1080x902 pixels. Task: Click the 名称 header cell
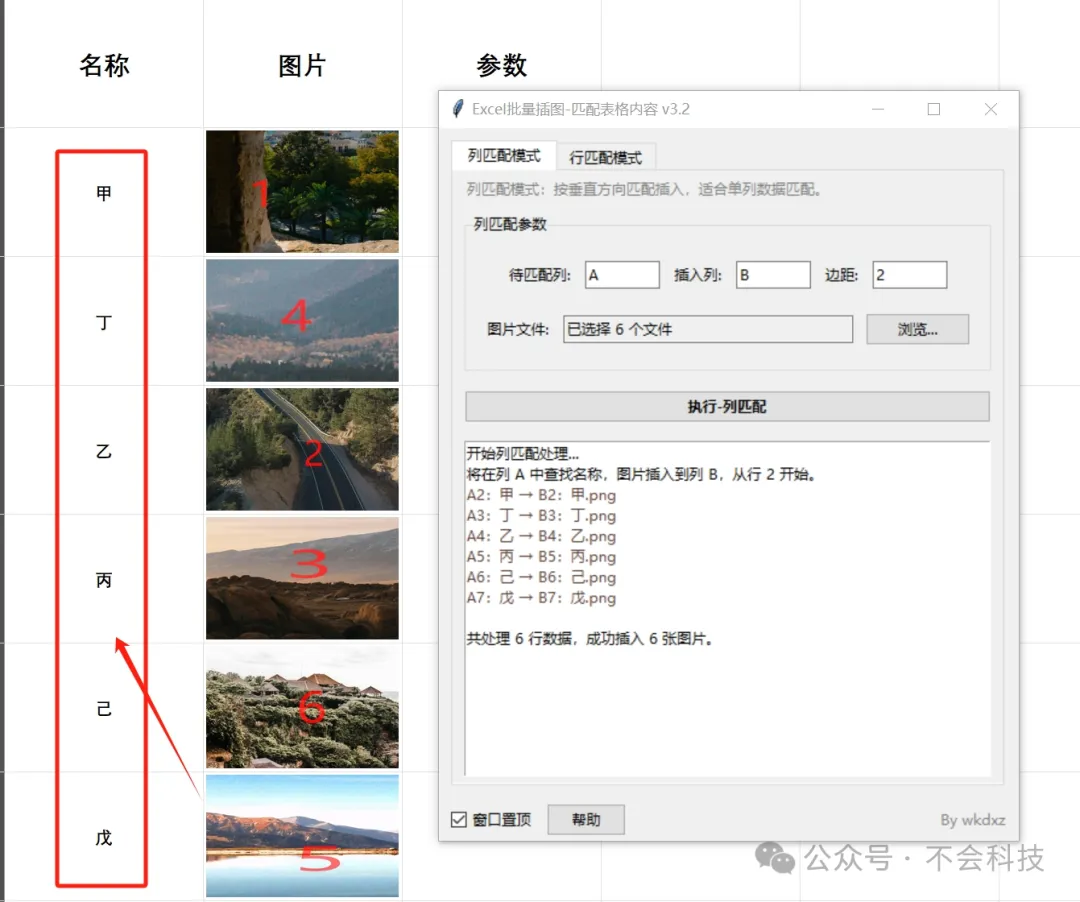coord(104,65)
